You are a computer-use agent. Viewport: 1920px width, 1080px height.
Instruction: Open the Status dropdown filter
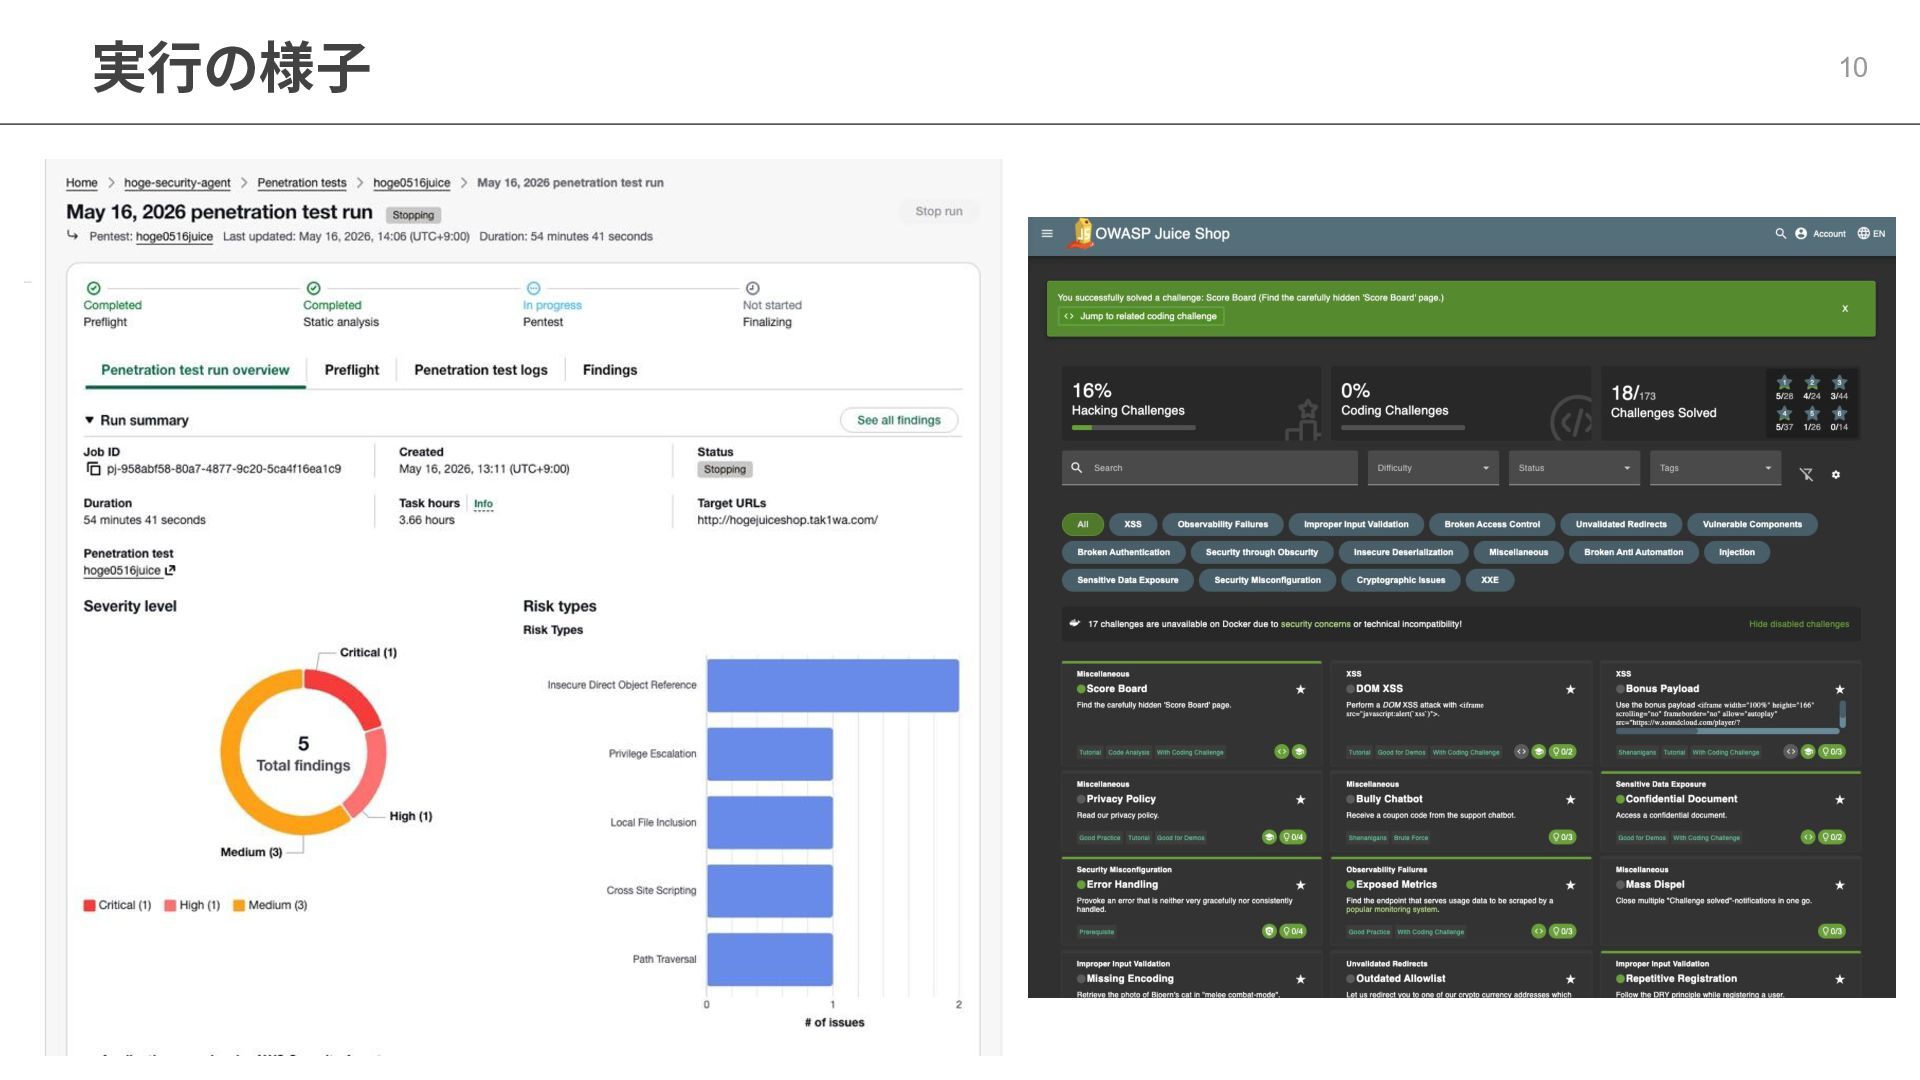(x=1574, y=468)
